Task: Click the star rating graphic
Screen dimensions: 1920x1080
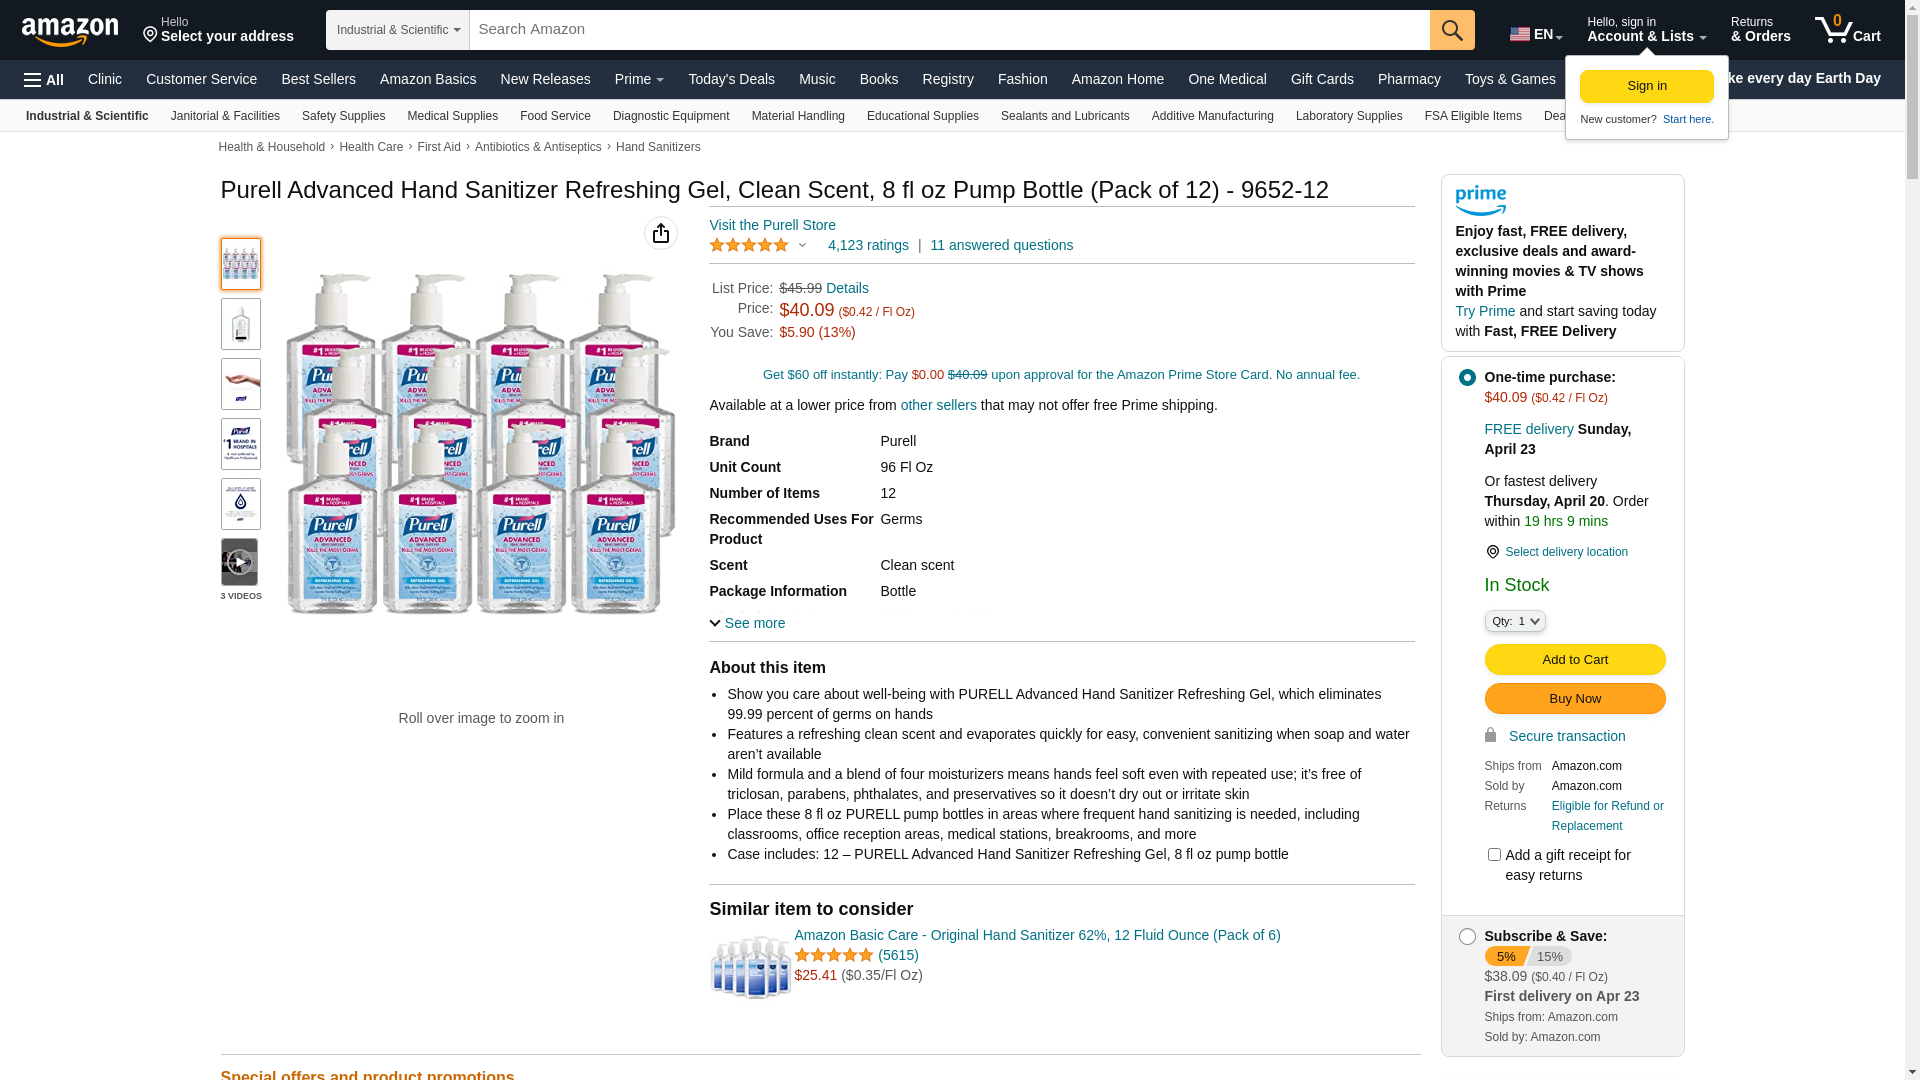Action: (x=749, y=245)
